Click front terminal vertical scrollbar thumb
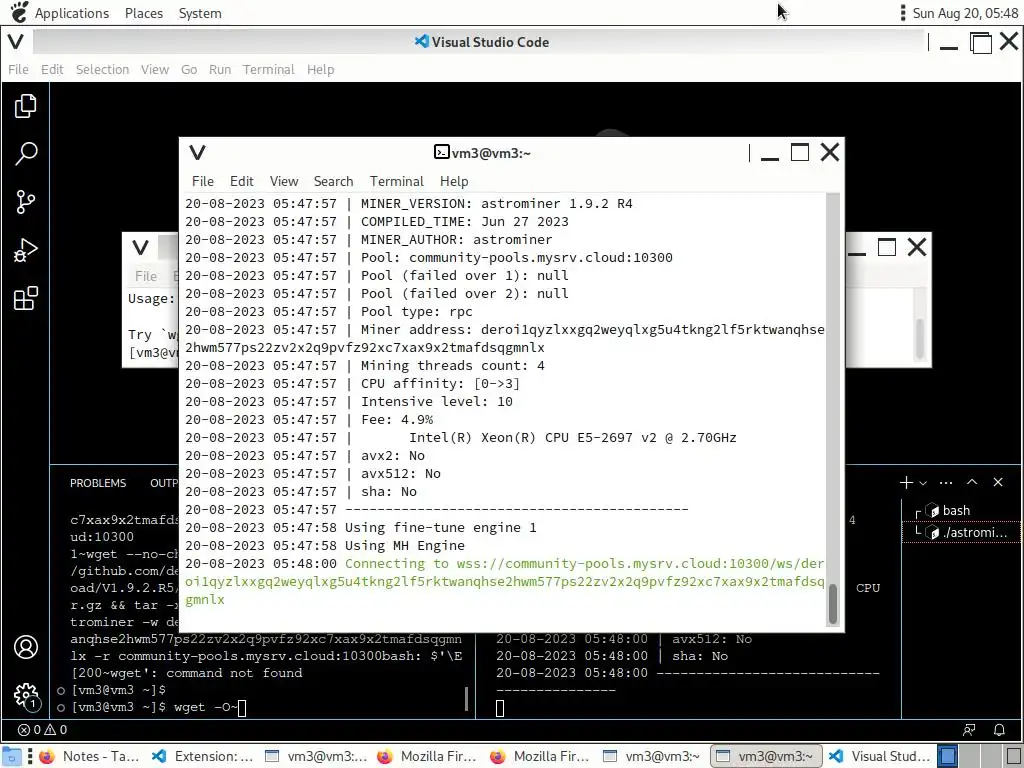1024x768 pixels. (x=833, y=605)
